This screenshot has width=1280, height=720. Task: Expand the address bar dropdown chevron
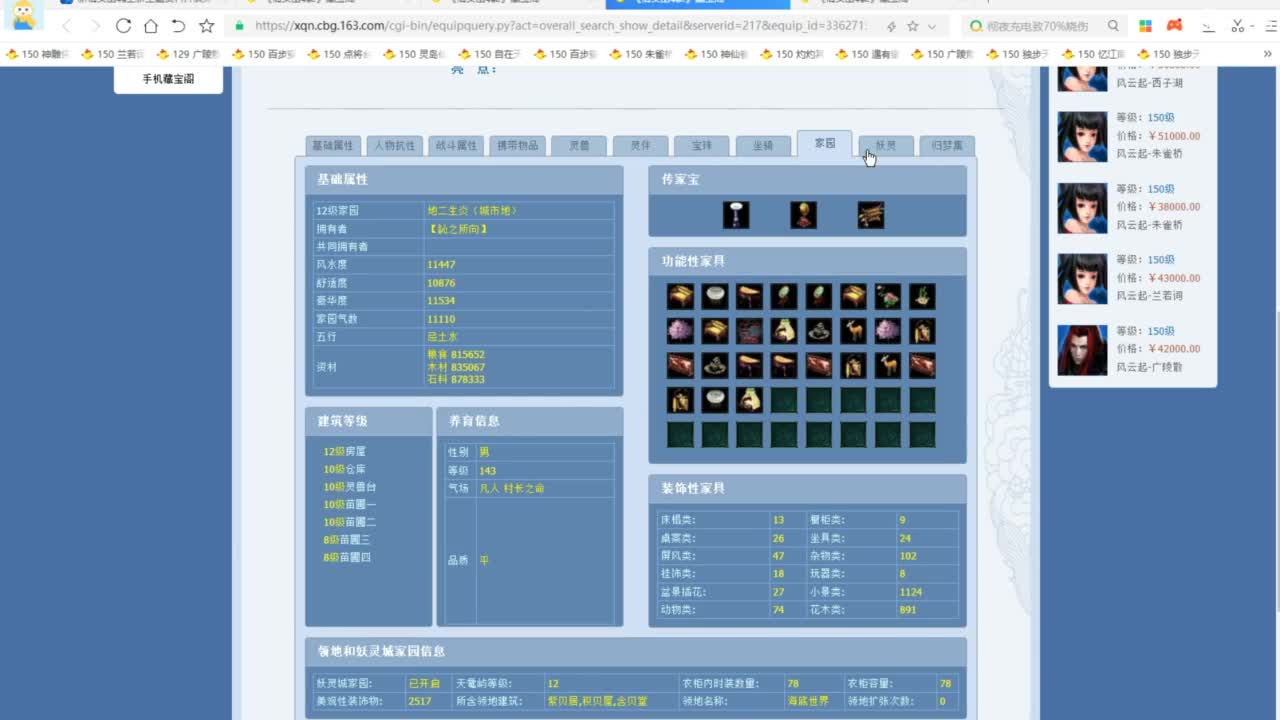click(x=932, y=26)
